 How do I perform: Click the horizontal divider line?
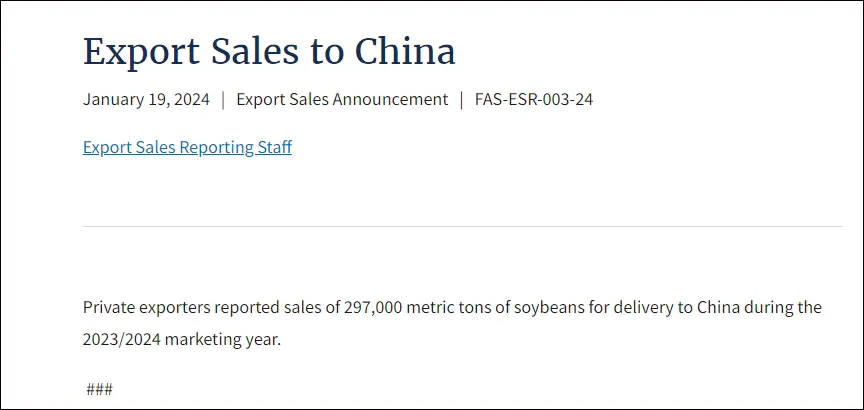[x=462, y=227]
